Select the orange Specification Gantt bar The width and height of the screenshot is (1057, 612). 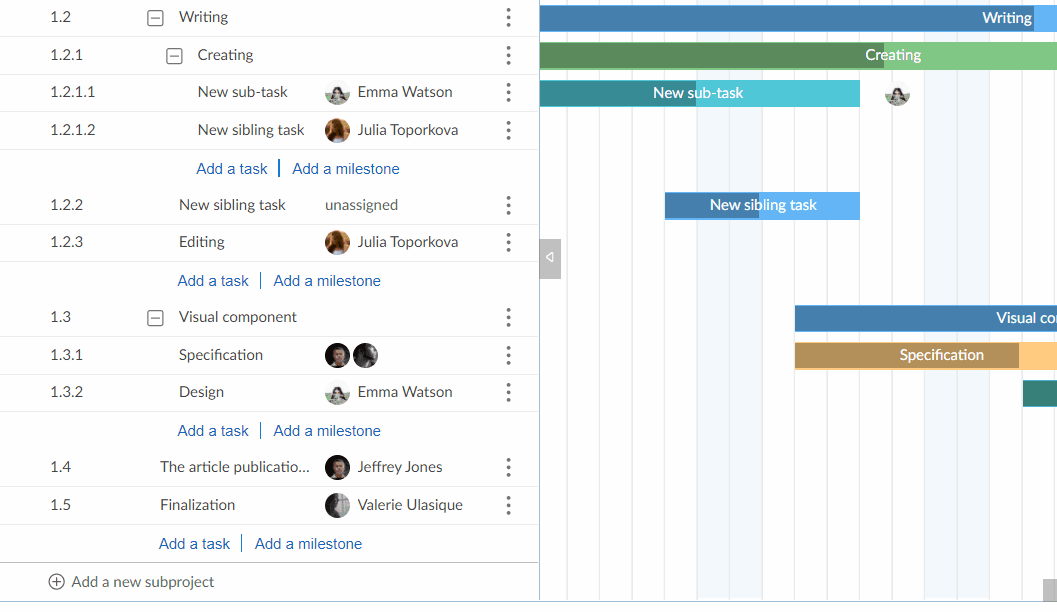click(926, 355)
